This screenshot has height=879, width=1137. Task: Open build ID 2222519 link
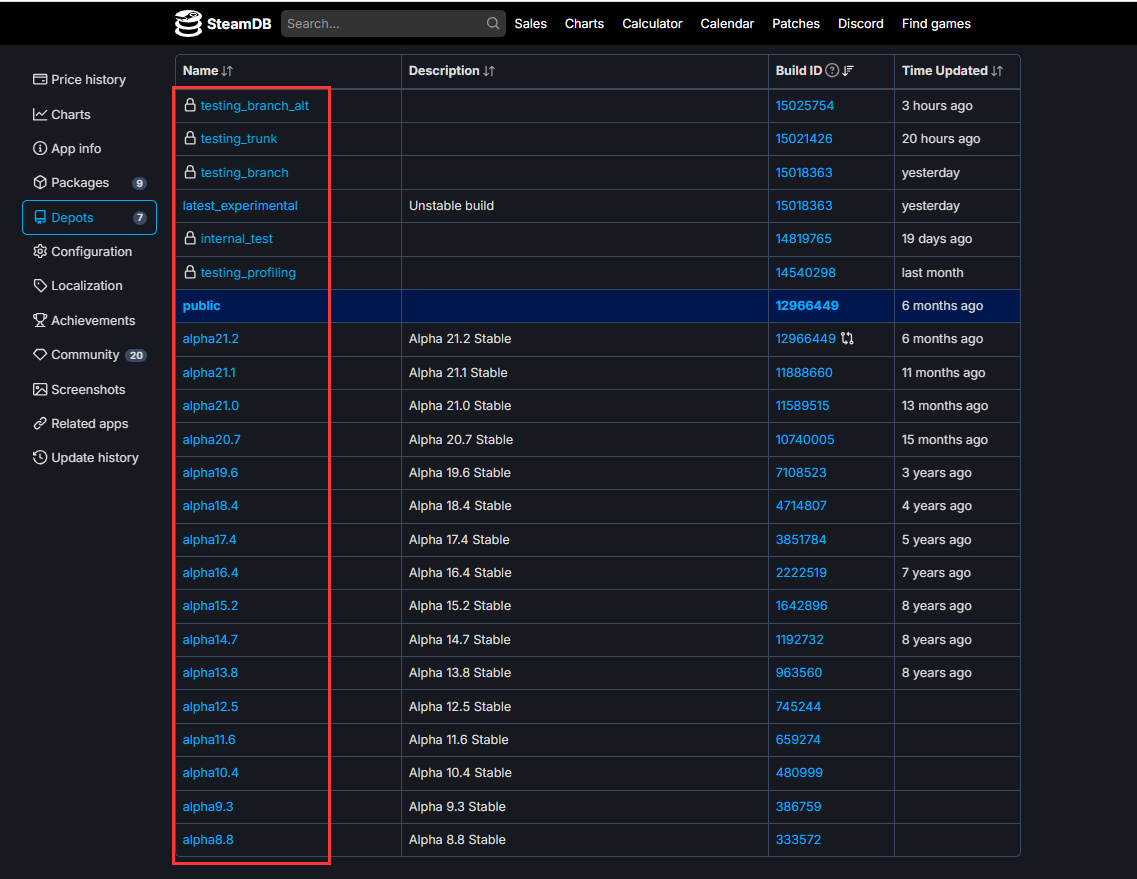[x=801, y=573]
